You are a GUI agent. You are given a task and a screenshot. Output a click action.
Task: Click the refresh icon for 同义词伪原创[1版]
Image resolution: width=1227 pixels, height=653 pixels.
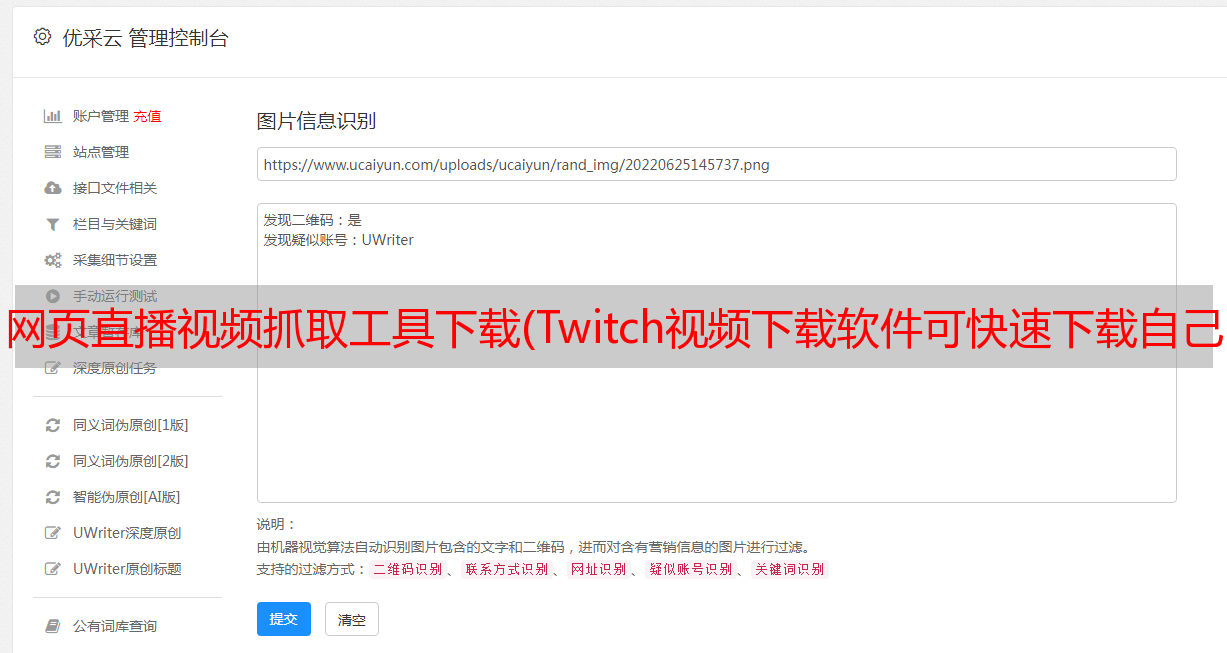click(x=53, y=425)
